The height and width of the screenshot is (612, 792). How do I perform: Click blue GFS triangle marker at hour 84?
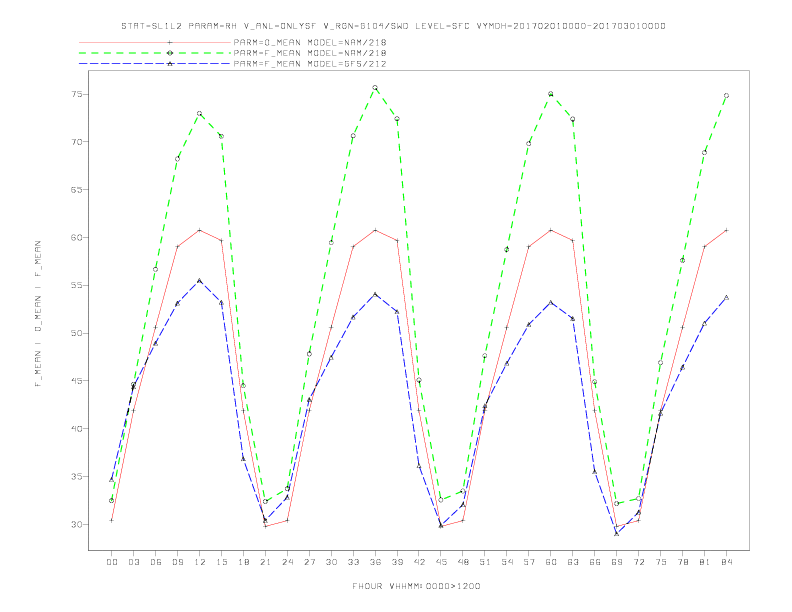coord(727,297)
